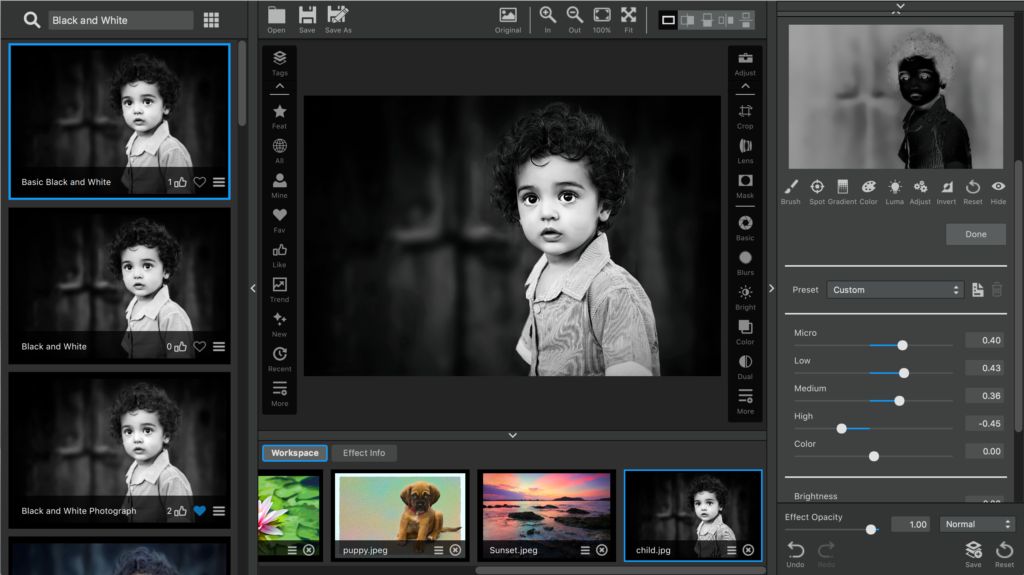Click the Save As toolbar icon
1024x575 pixels.
coord(338,20)
